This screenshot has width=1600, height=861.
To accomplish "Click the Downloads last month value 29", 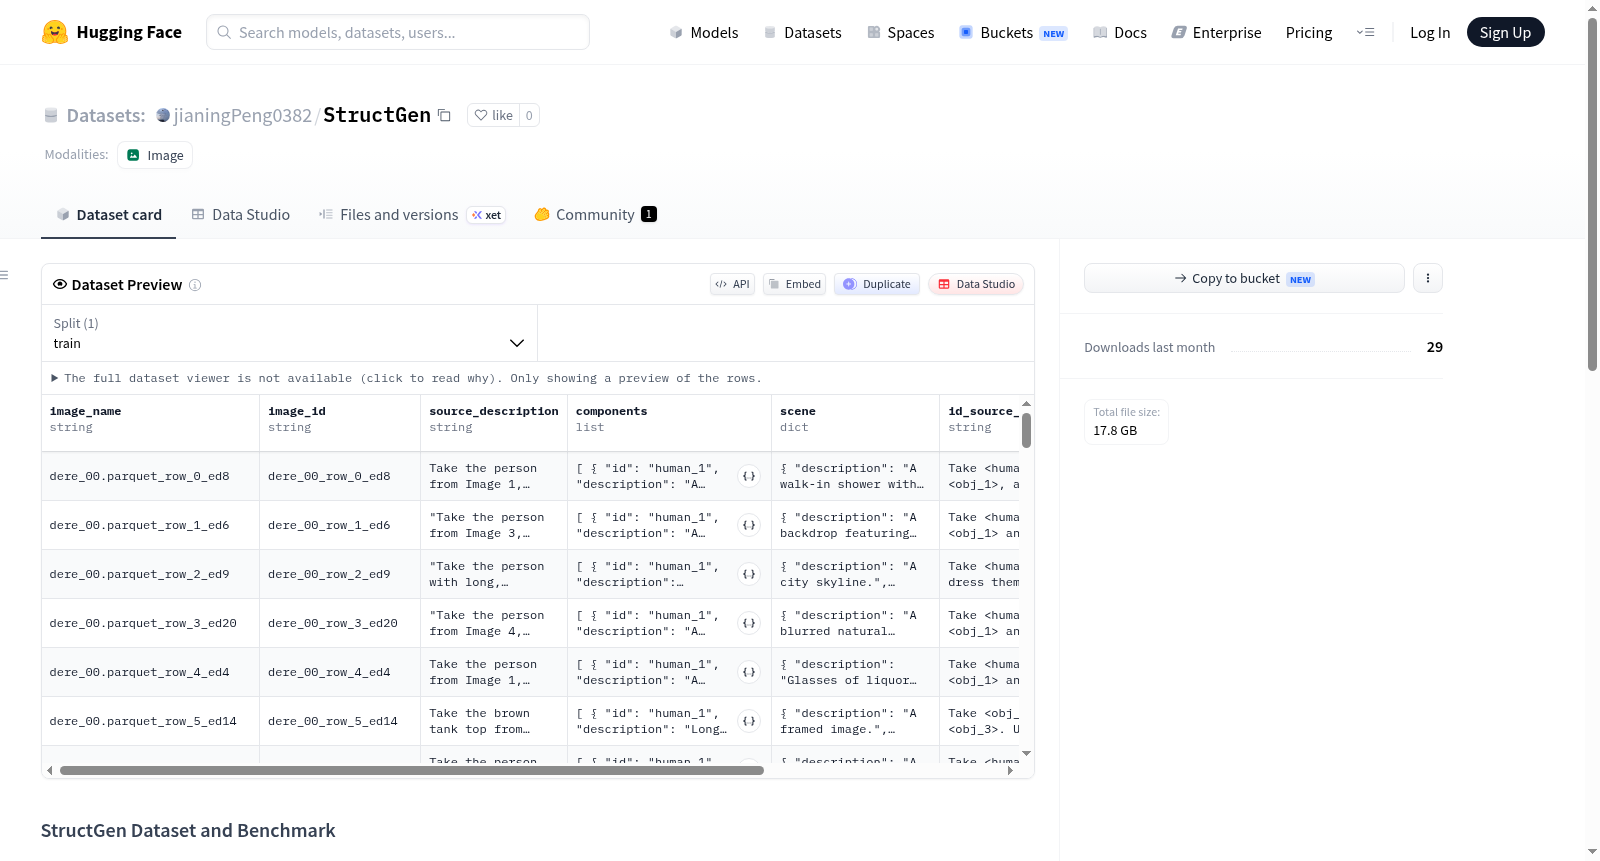I will click(x=1435, y=347).
